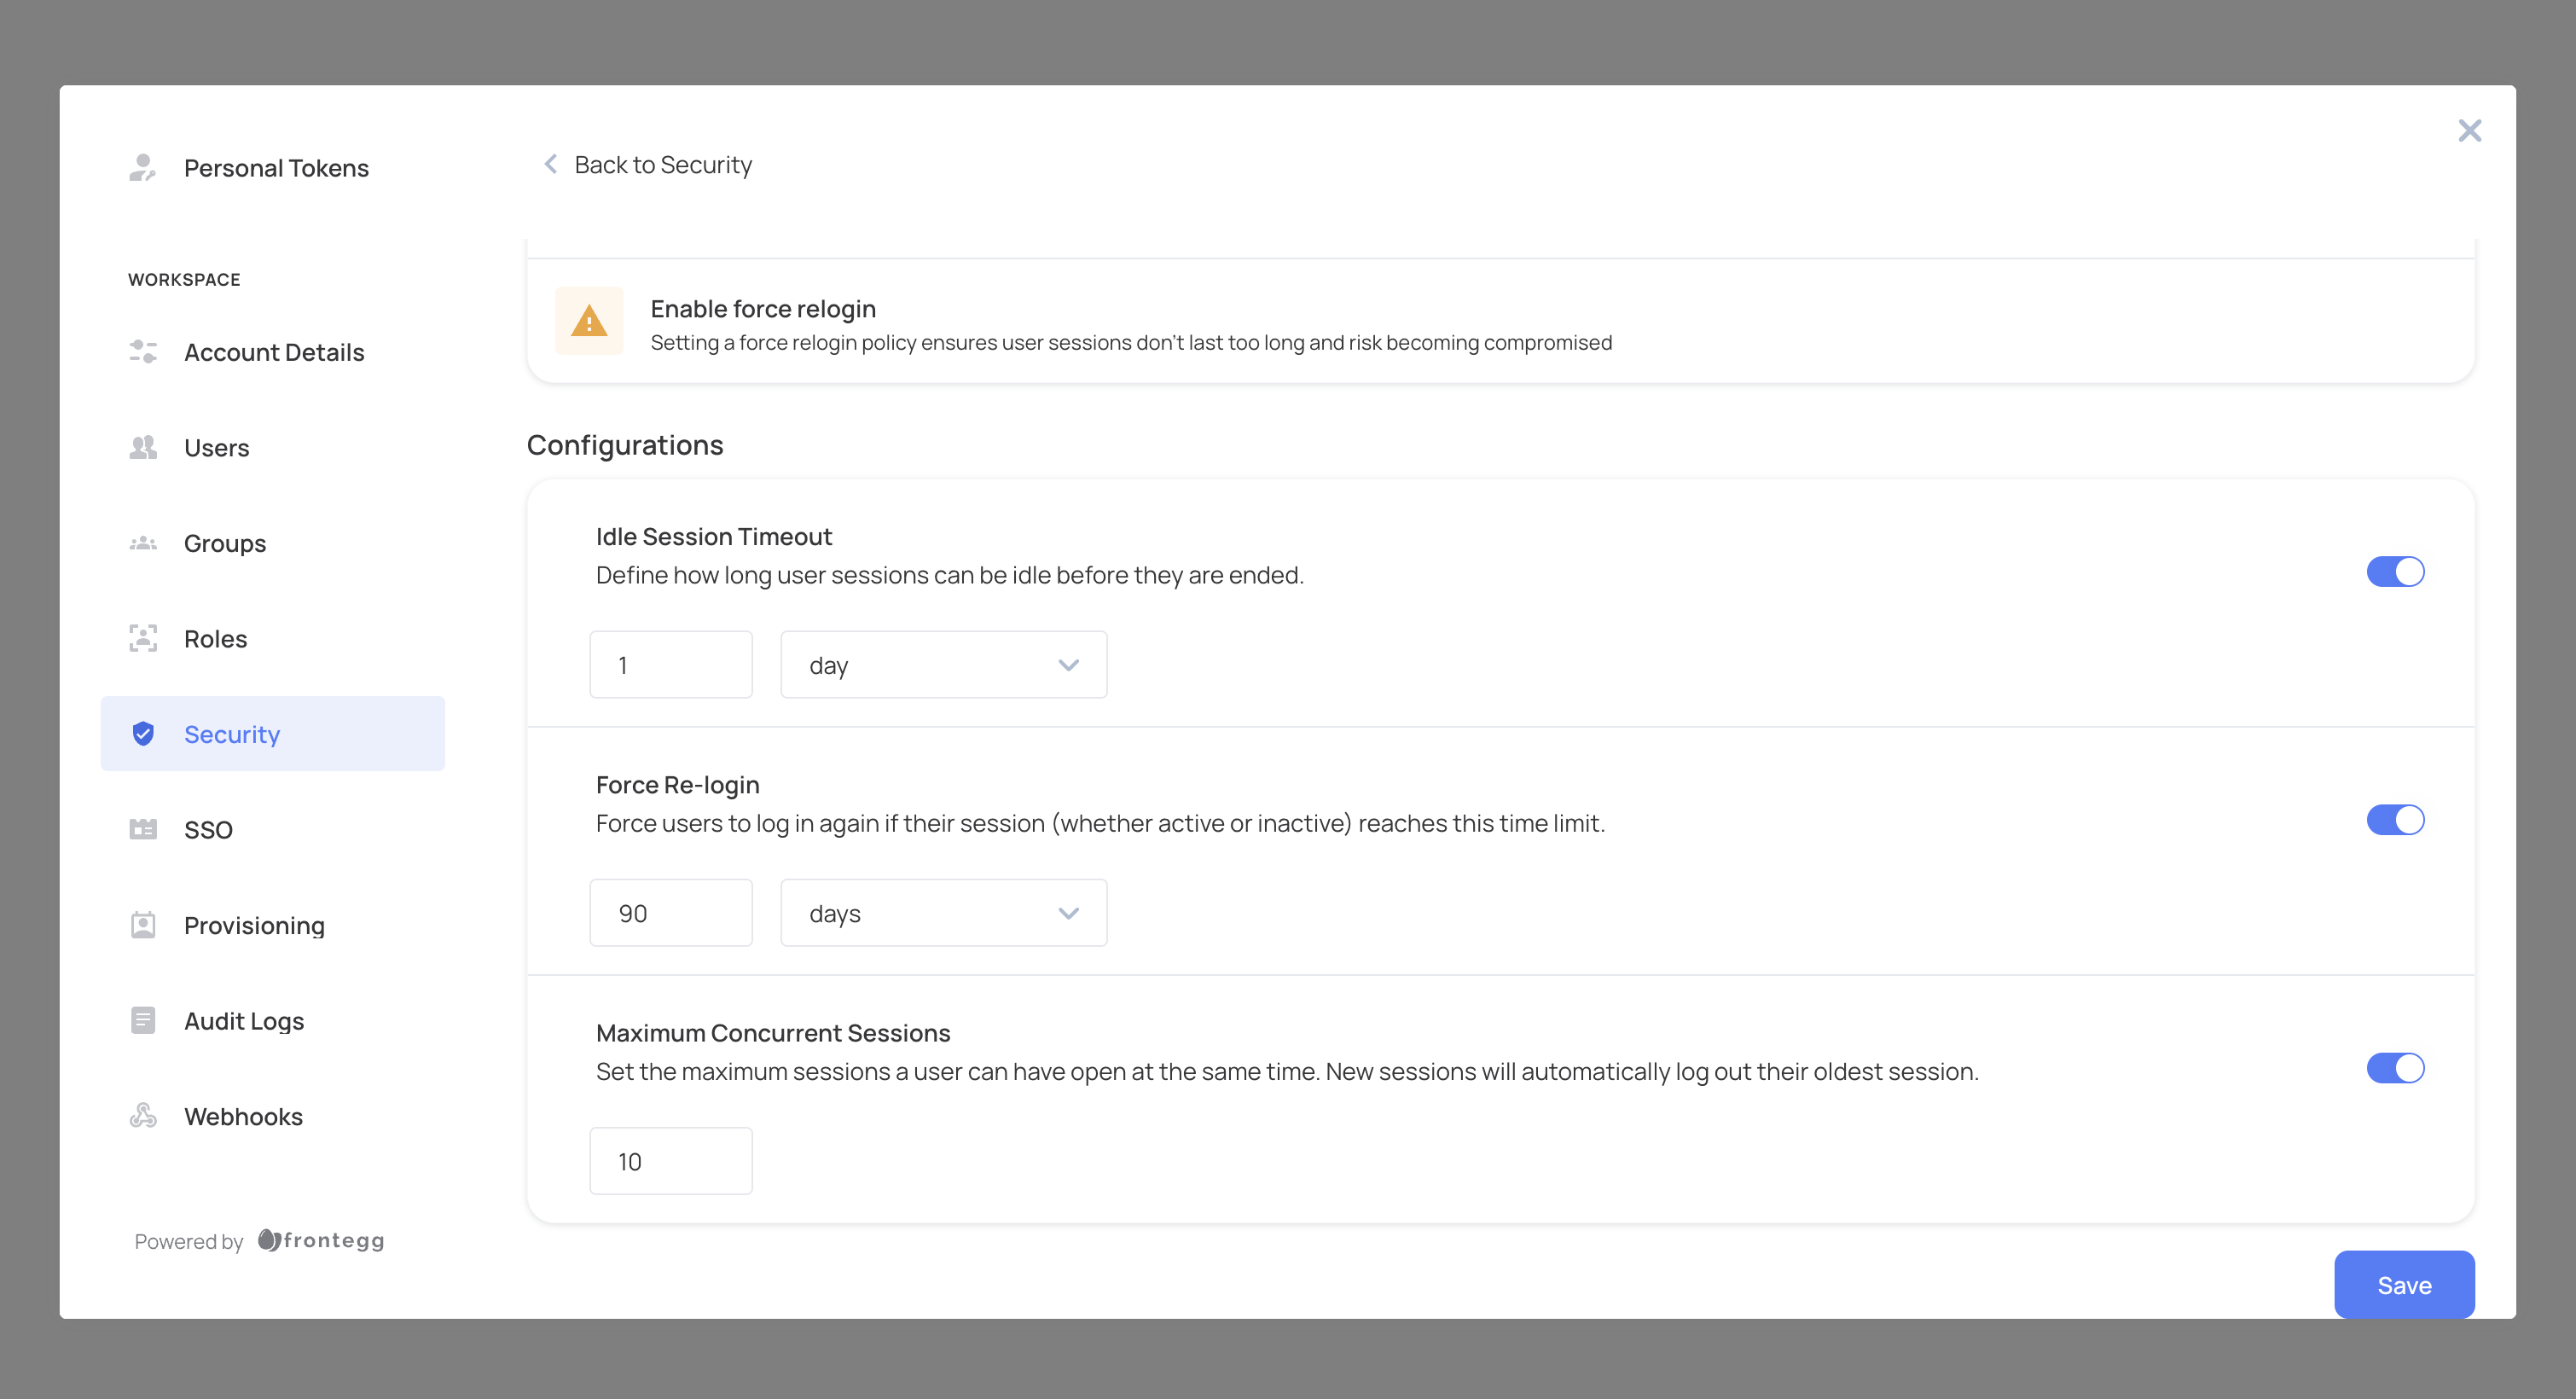Click the SSO icon in sidebar
Image resolution: width=2576 pixels, height=1399 pixels.
pos(142,829)
